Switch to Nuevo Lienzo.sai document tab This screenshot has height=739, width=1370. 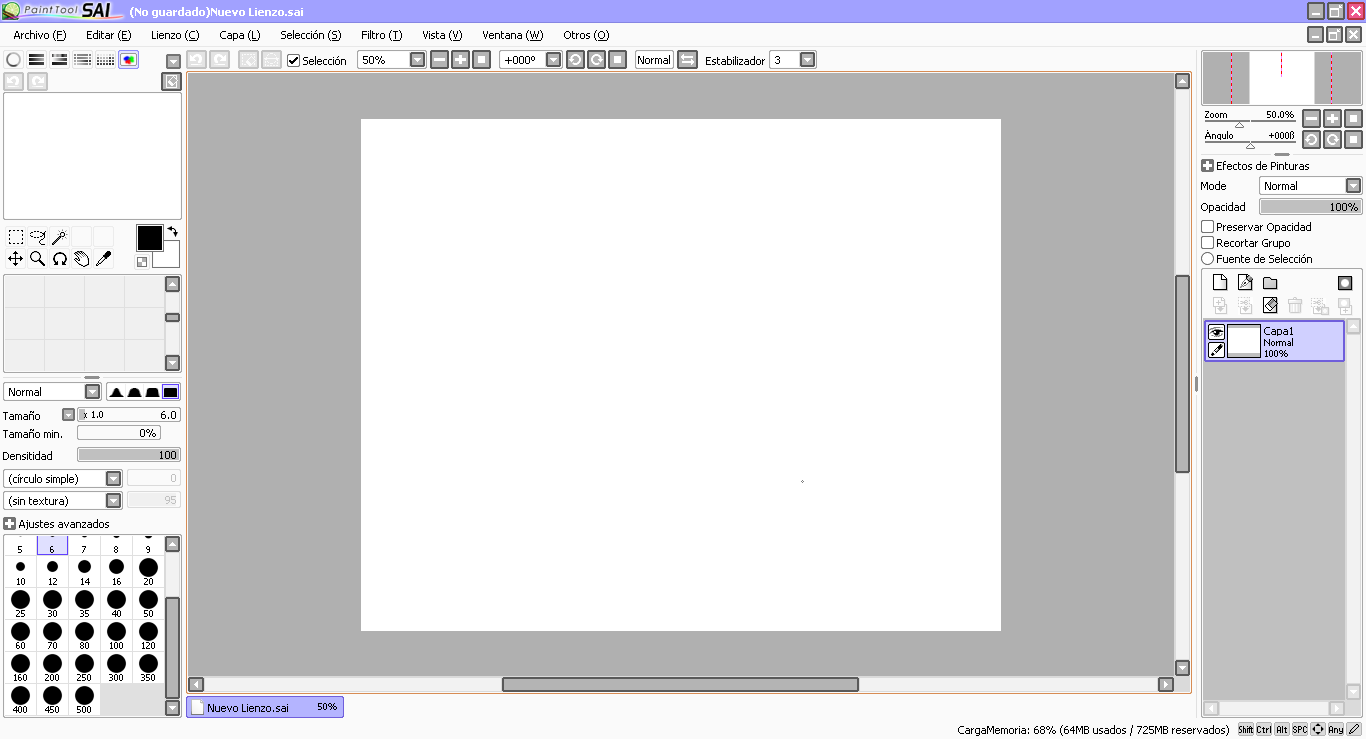pos(265,707)
